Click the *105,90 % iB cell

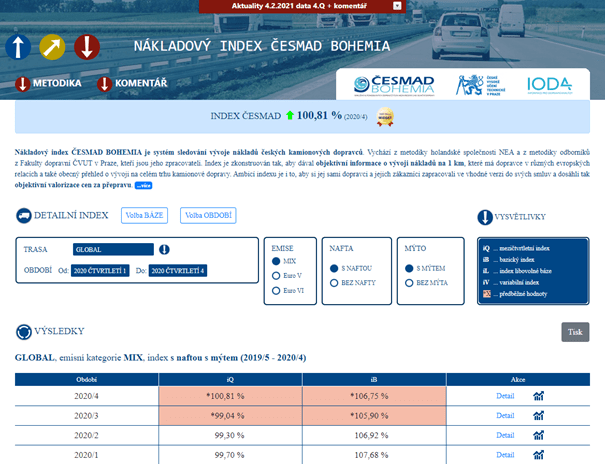(x=374, y=416)
